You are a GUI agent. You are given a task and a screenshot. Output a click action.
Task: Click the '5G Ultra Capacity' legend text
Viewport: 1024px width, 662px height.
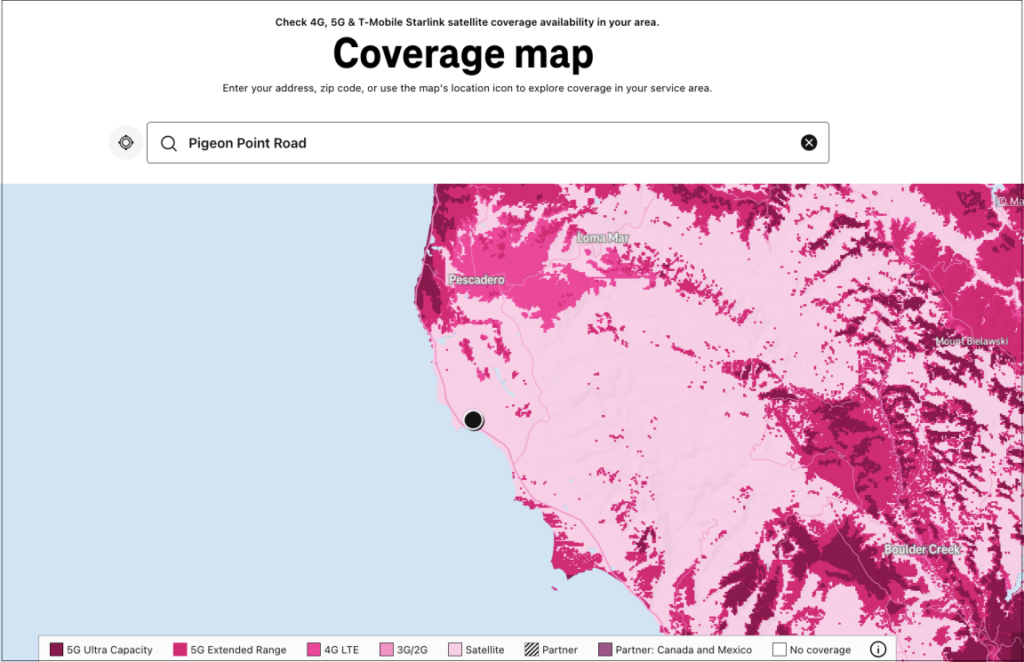pos(110,650)
